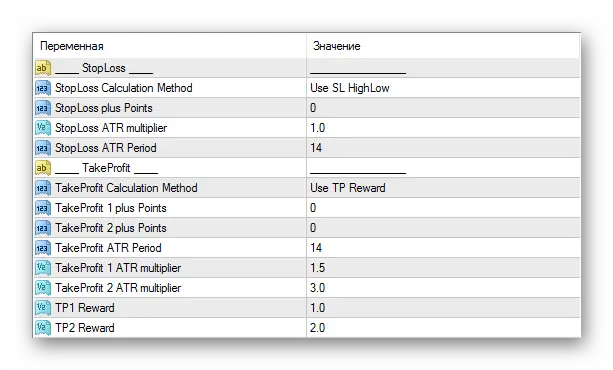Select the integer icon for StopLoss Calculation Method
The width and height of the screenshot is (613, 370).
click(43, 88)
